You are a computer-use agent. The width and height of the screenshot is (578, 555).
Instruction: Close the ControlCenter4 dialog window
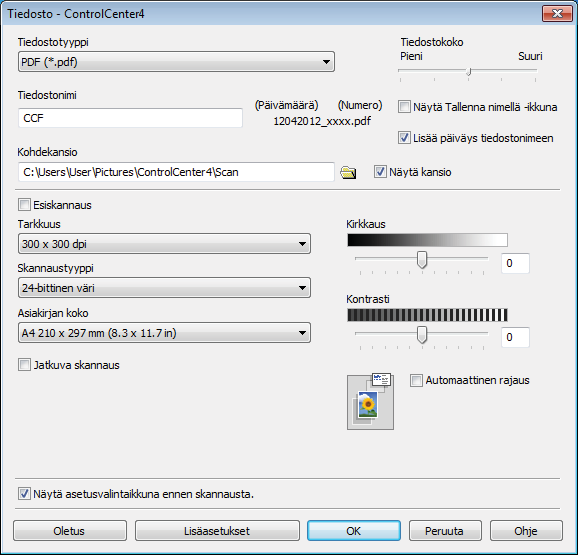click(x=557, y=14)
